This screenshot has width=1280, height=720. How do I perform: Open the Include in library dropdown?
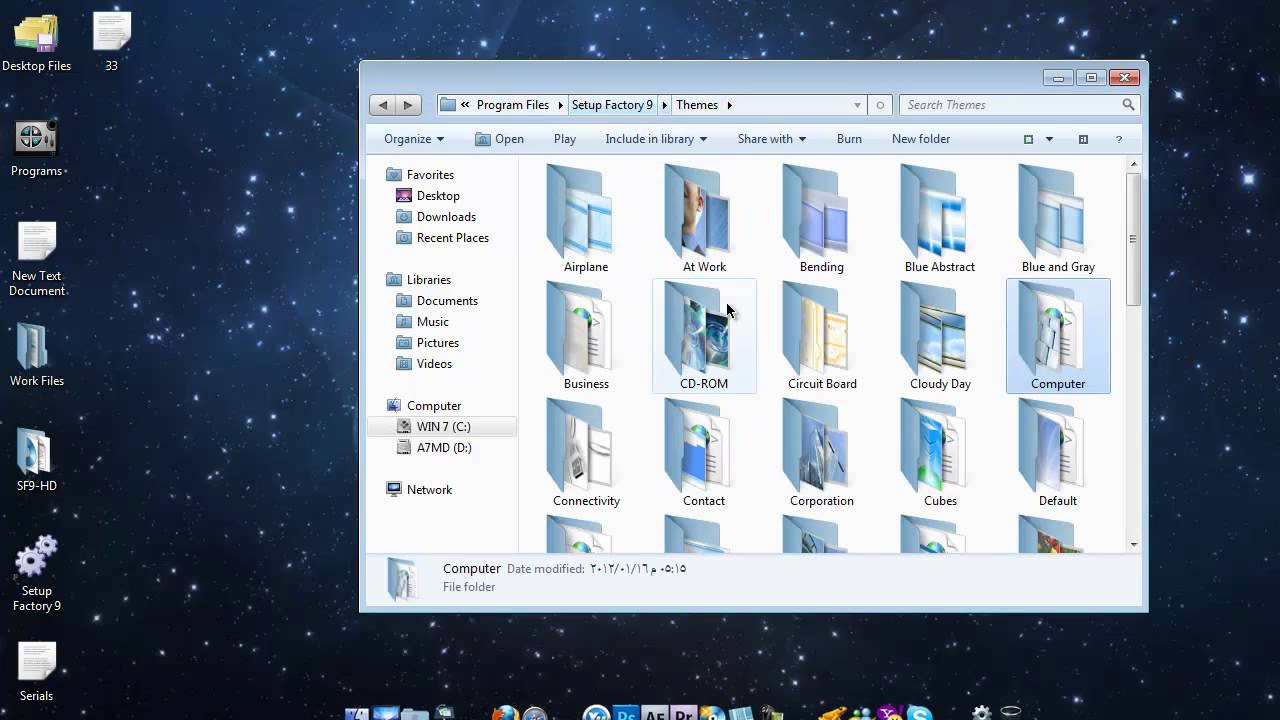(x=656, y=139)
